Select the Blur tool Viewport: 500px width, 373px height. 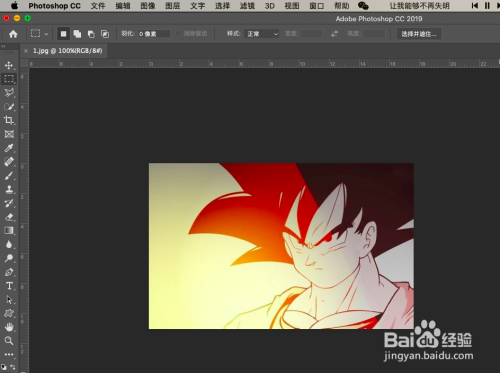click(9, 245)
